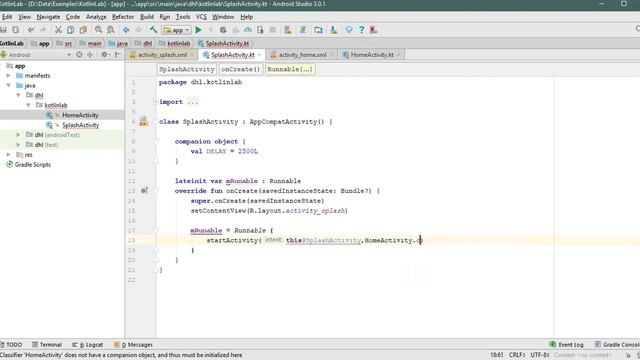The image size is (640, 360).
Task: Open the Tools menu
Action: click(183, 17)
